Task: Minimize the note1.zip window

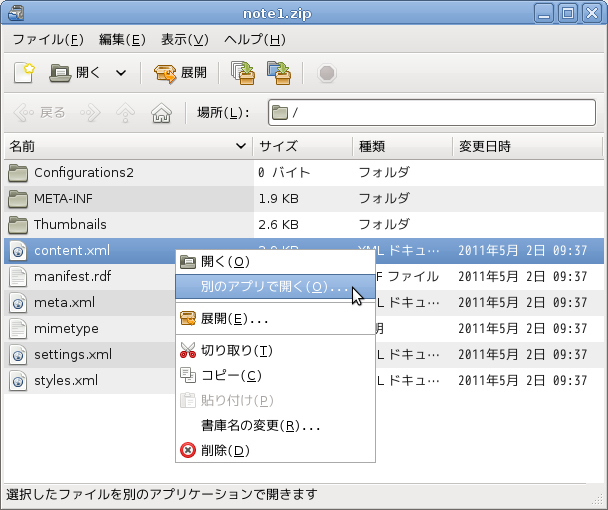Action: pyautogui.click(x=544, y=14)
